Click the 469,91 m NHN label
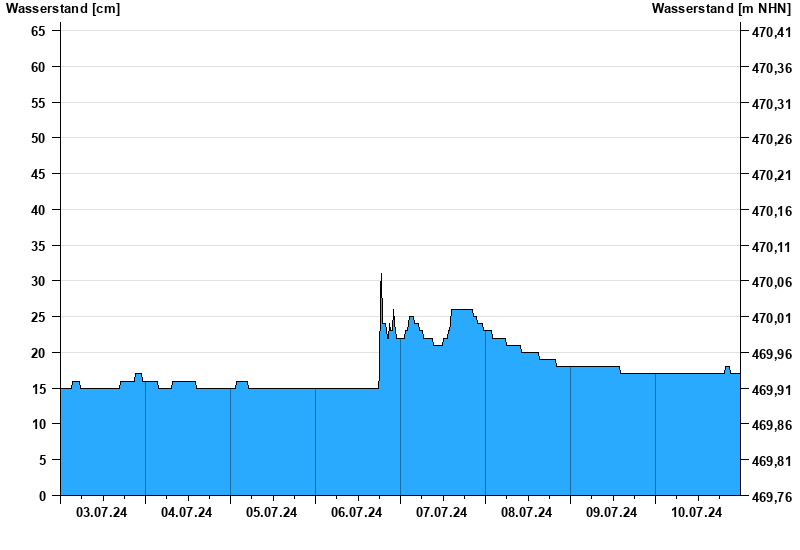The height and width of the screenshot is (550, 800). tap(771, 390)
